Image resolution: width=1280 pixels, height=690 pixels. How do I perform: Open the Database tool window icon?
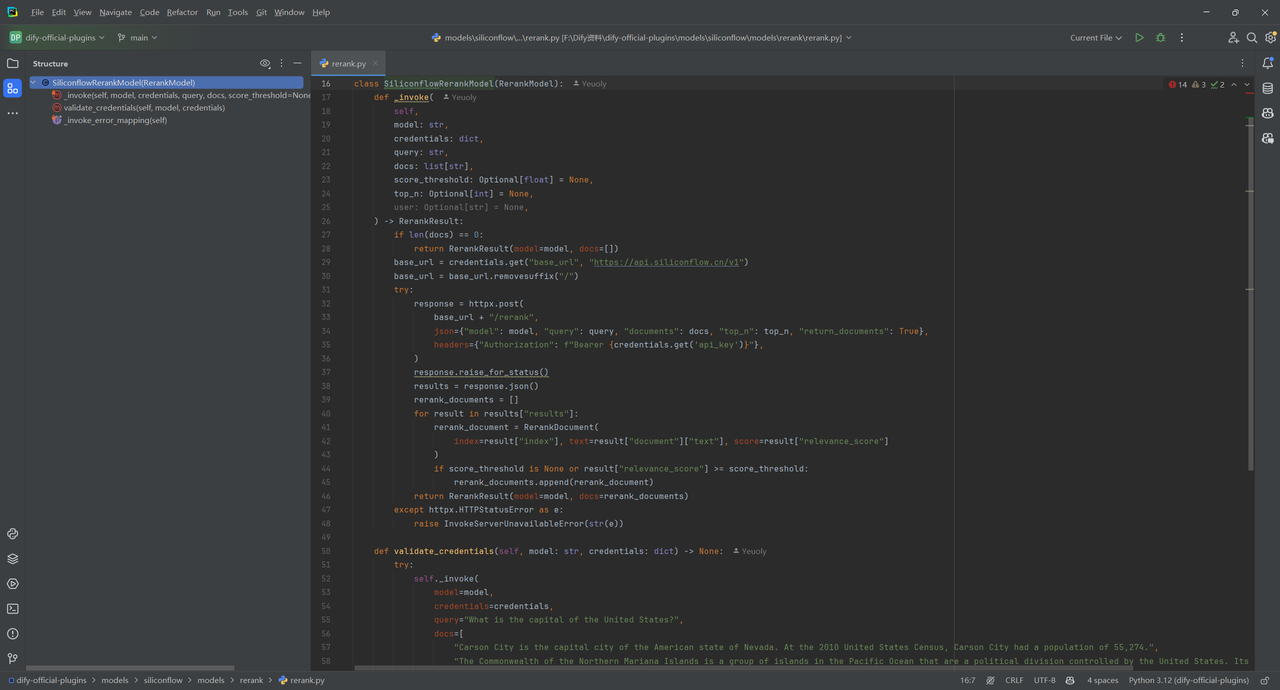(1268, 88)
